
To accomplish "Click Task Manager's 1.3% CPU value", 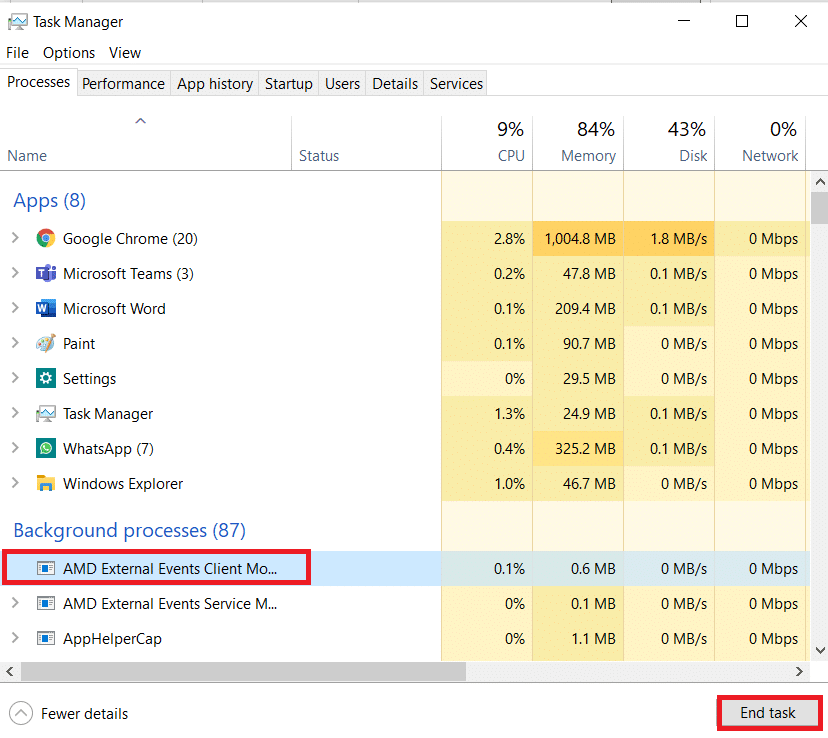I will 510,413.
